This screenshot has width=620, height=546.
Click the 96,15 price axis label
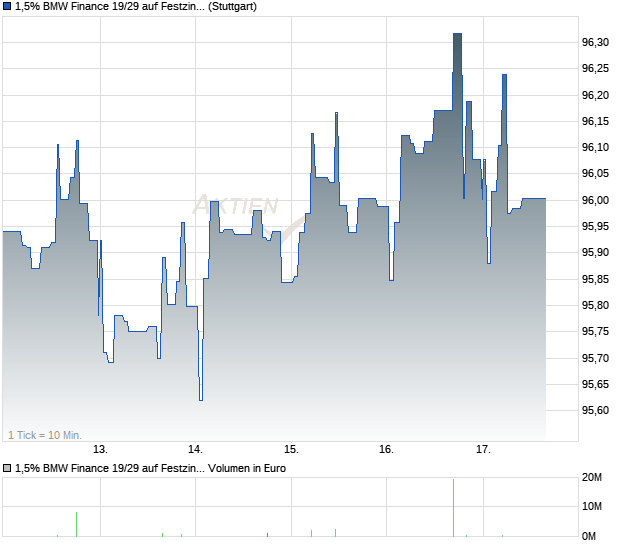pyautogui.click(x=595, y=121)
